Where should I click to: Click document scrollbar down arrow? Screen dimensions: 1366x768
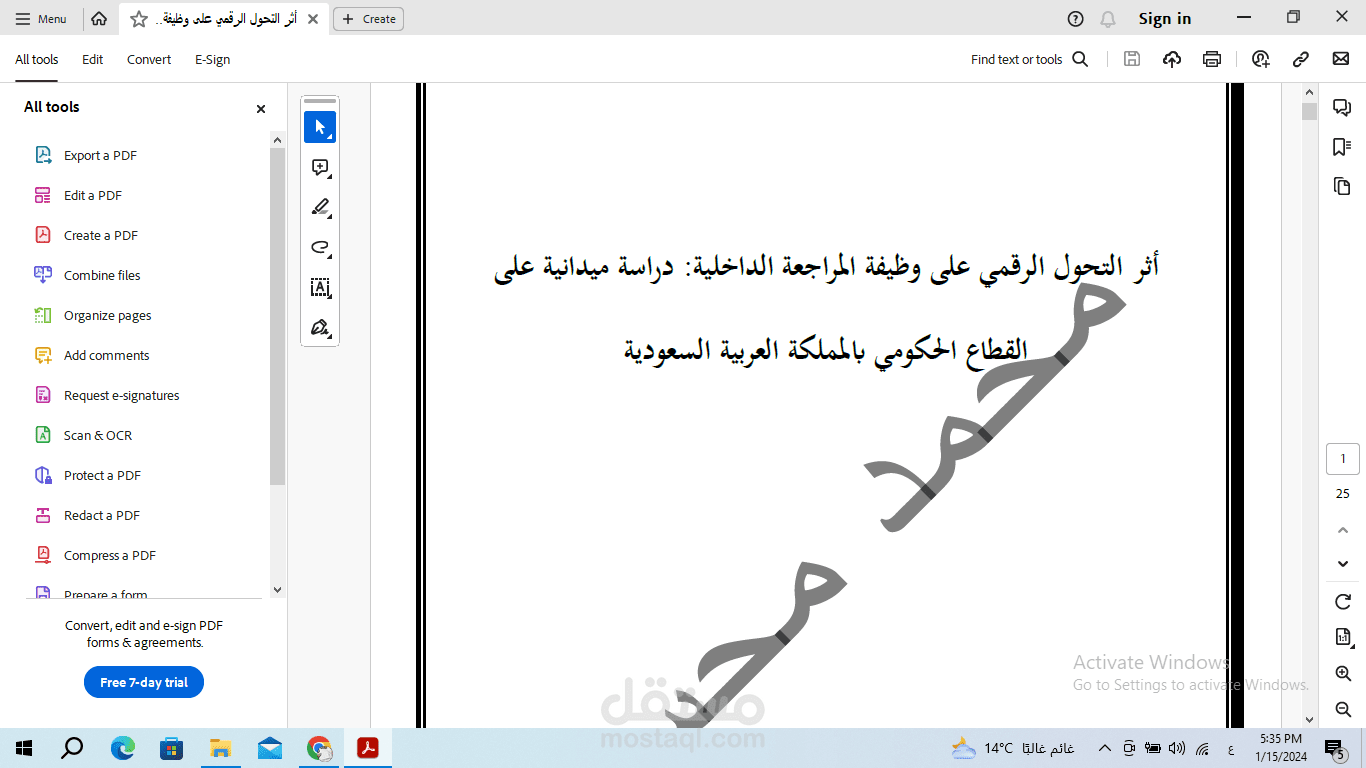tap(1309, 719)
